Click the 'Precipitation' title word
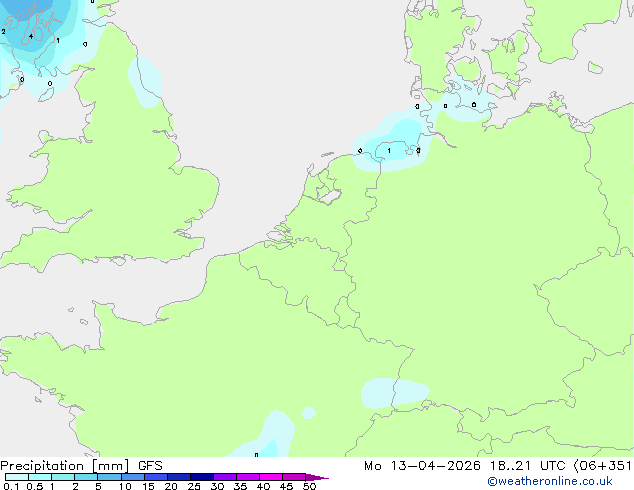The height and width of the screenshot is (490, 634). point(42,466)
